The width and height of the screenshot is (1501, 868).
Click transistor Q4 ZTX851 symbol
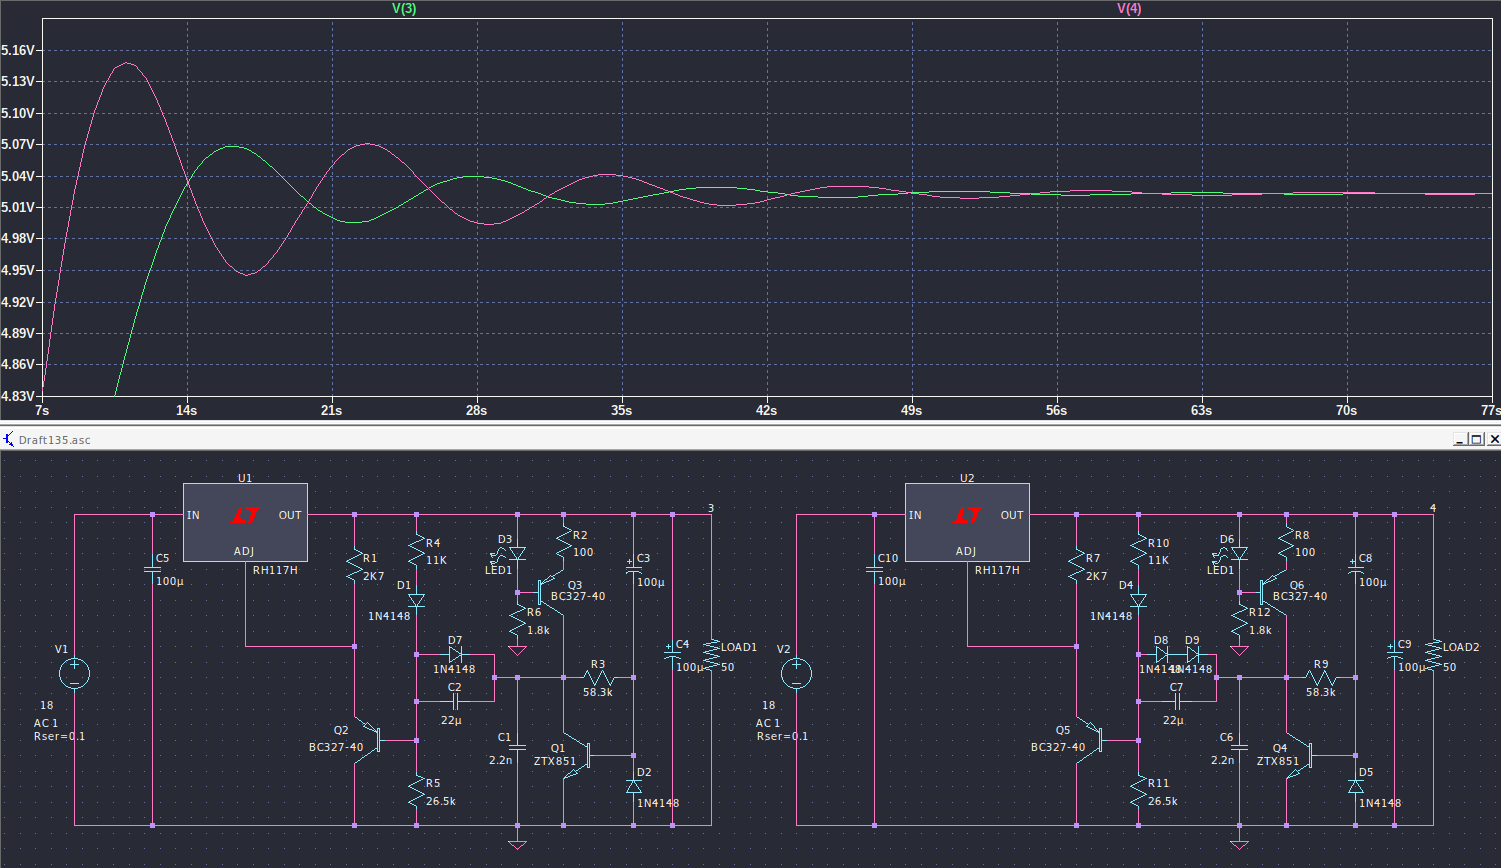1299,755
